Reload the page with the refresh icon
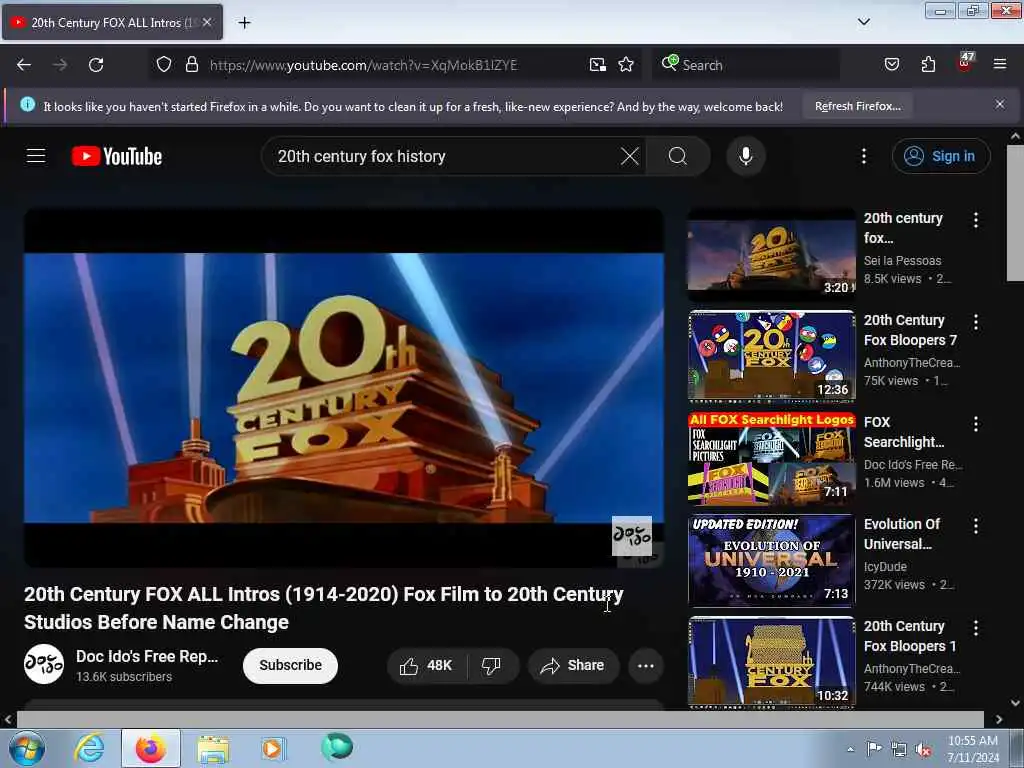The height and width of the screenshot is (768, 1024). [96, 65]
